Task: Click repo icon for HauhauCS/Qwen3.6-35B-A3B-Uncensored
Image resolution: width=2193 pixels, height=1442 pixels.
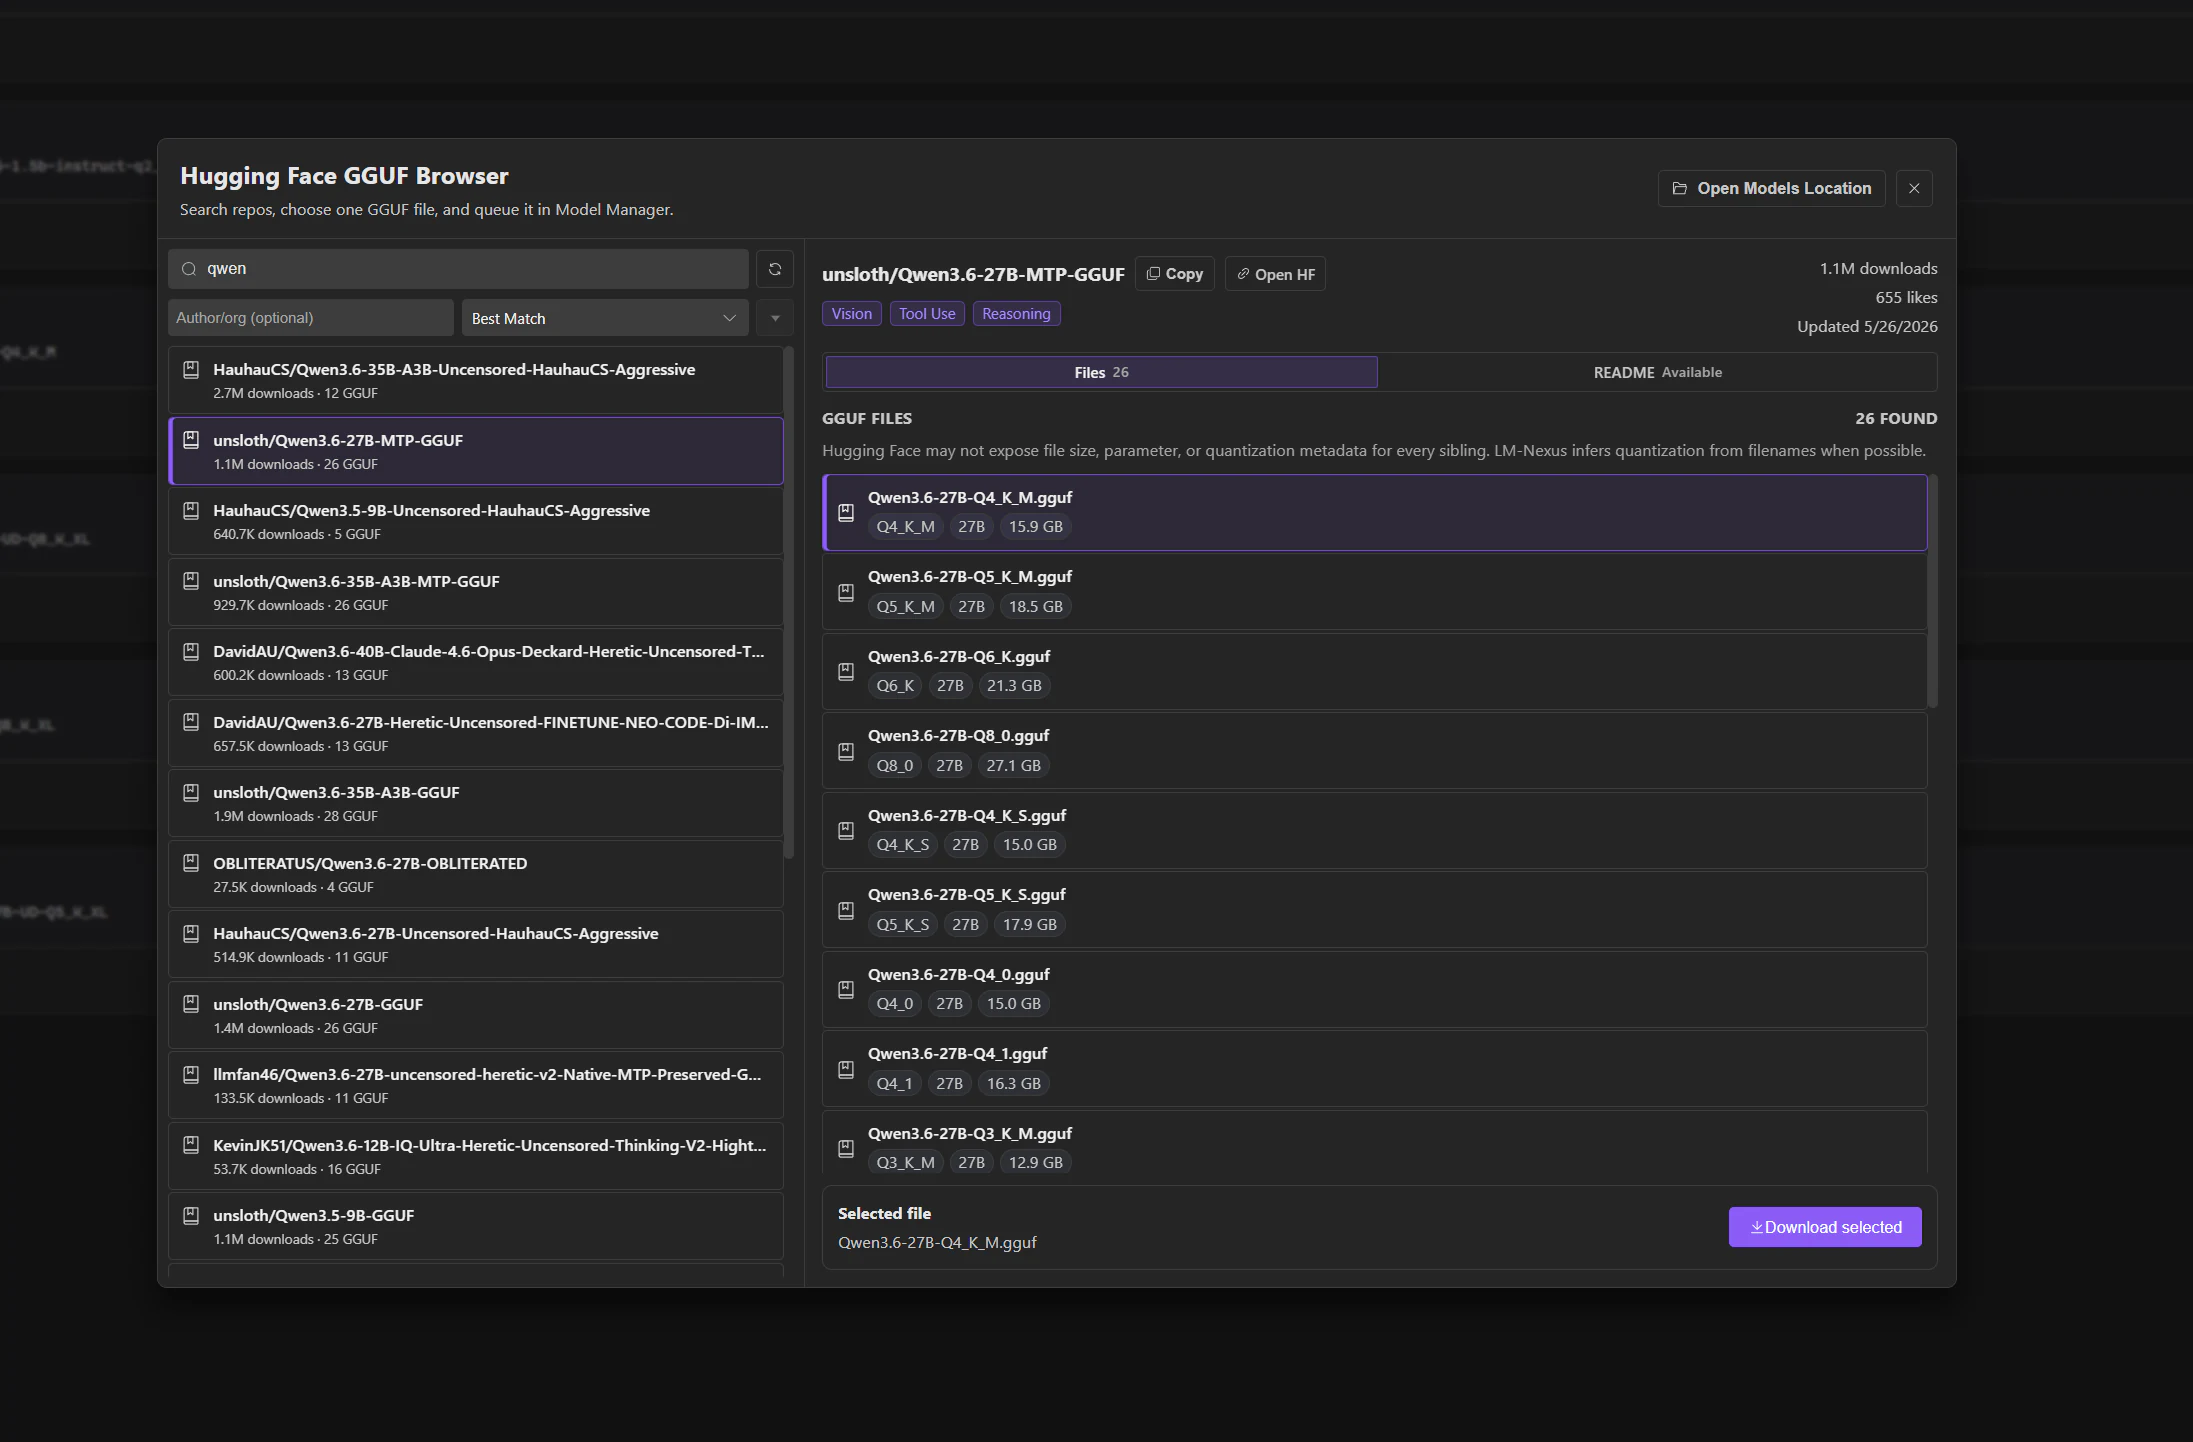Action: 191,370
